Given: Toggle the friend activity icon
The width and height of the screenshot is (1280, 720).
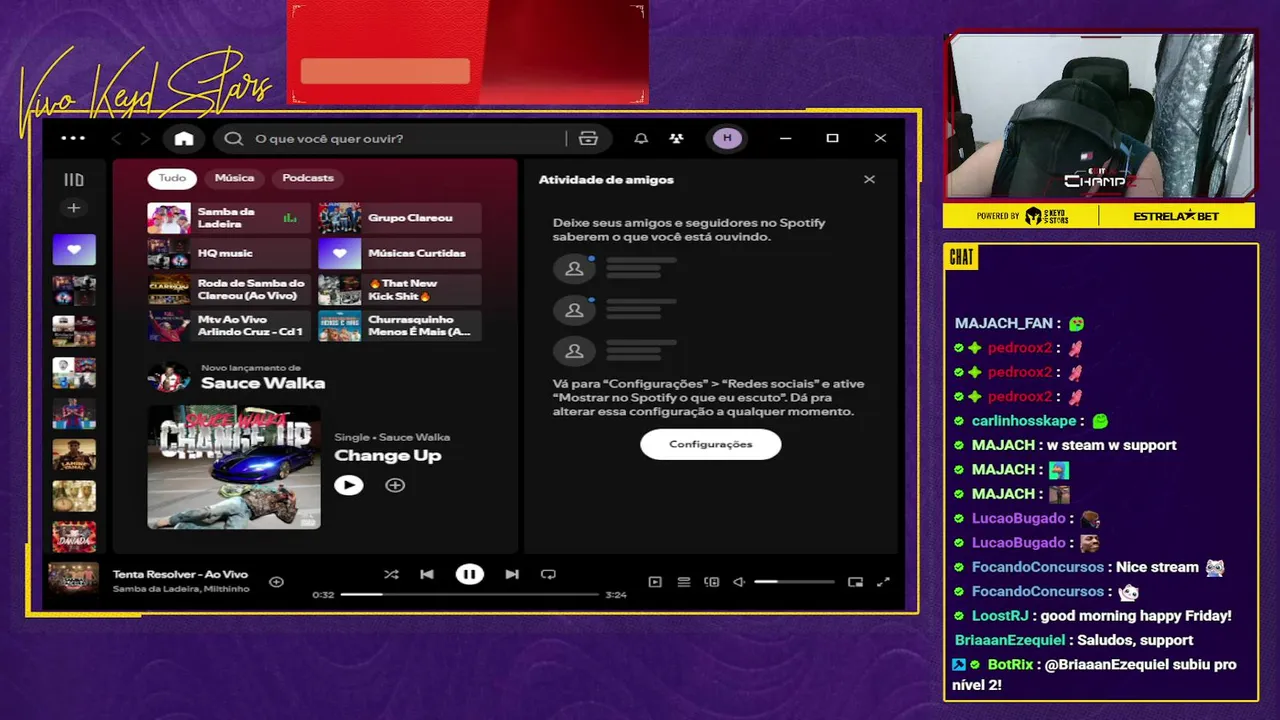Looking at the screenshot, I should 677,138.
